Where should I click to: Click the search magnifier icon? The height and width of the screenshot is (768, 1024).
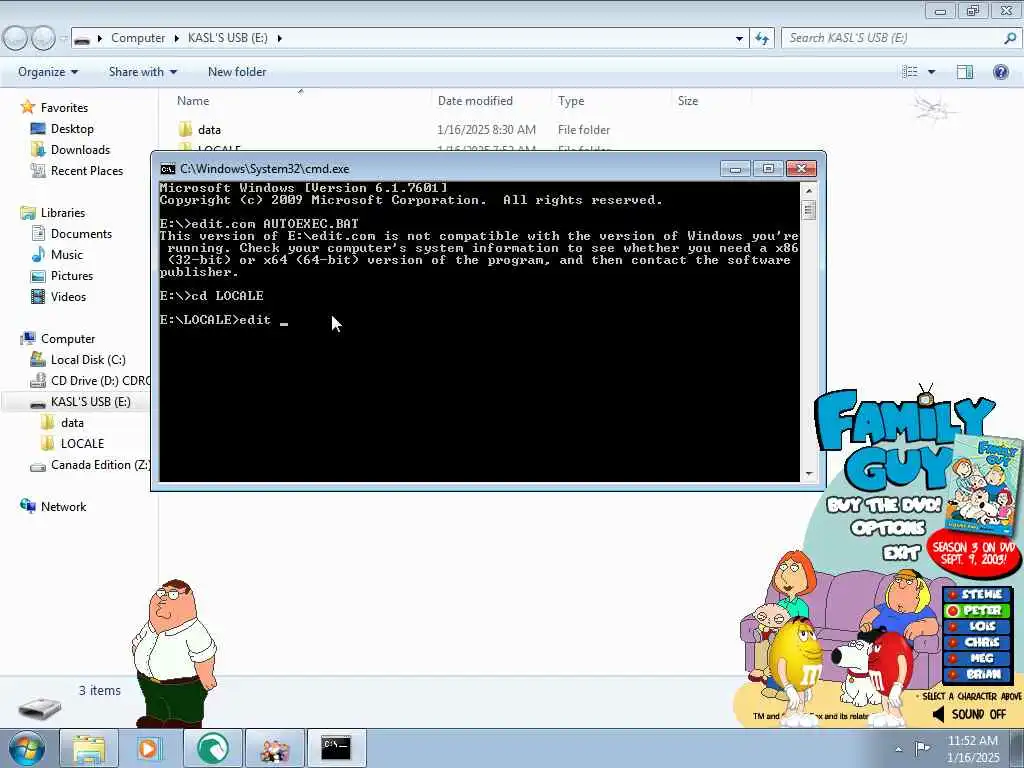[x=1010, y=39]
